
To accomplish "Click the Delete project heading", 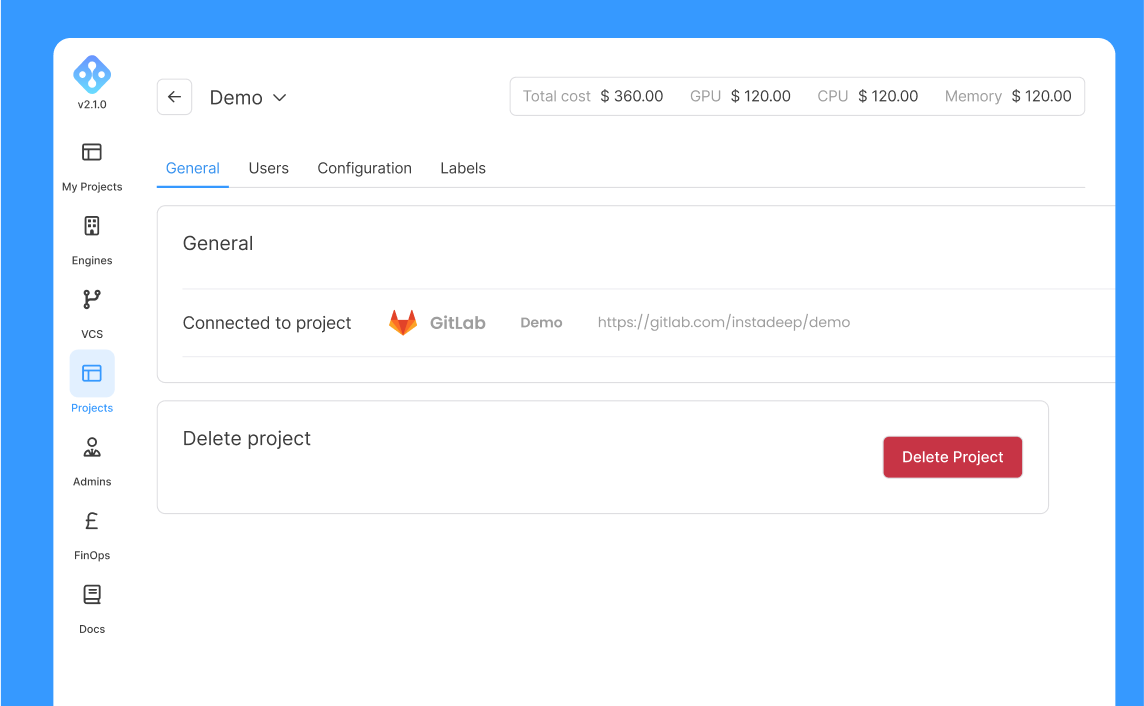I will click(247, 438).
